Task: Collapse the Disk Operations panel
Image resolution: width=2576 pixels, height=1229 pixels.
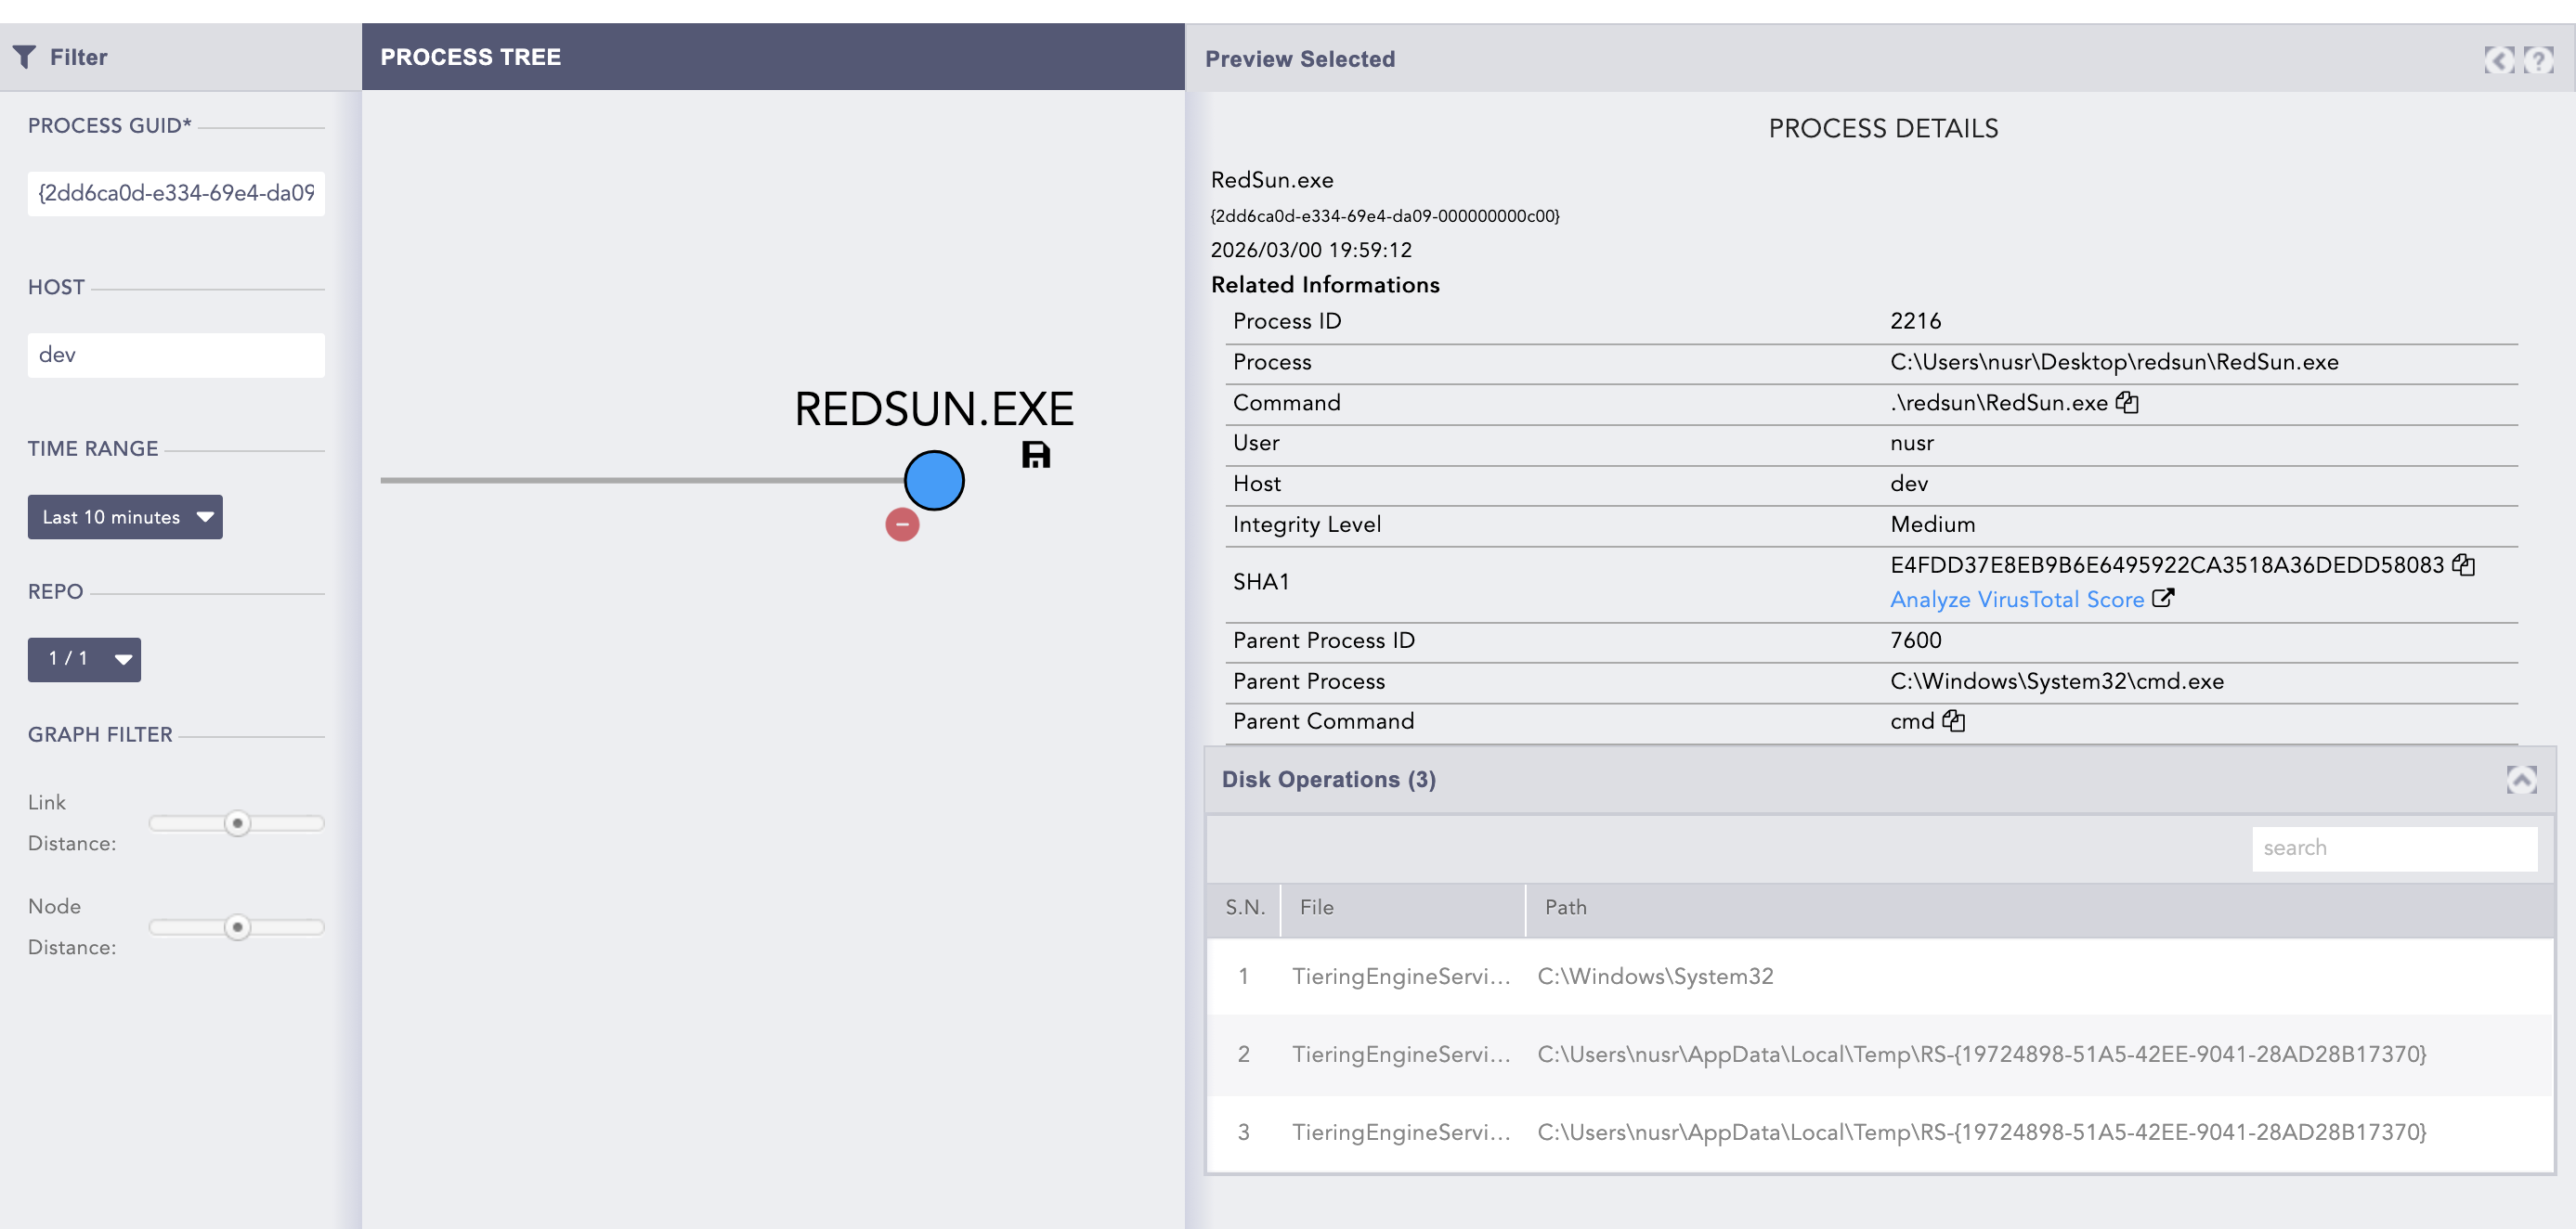Action: pyautogui.click(x=2521, y=780)
